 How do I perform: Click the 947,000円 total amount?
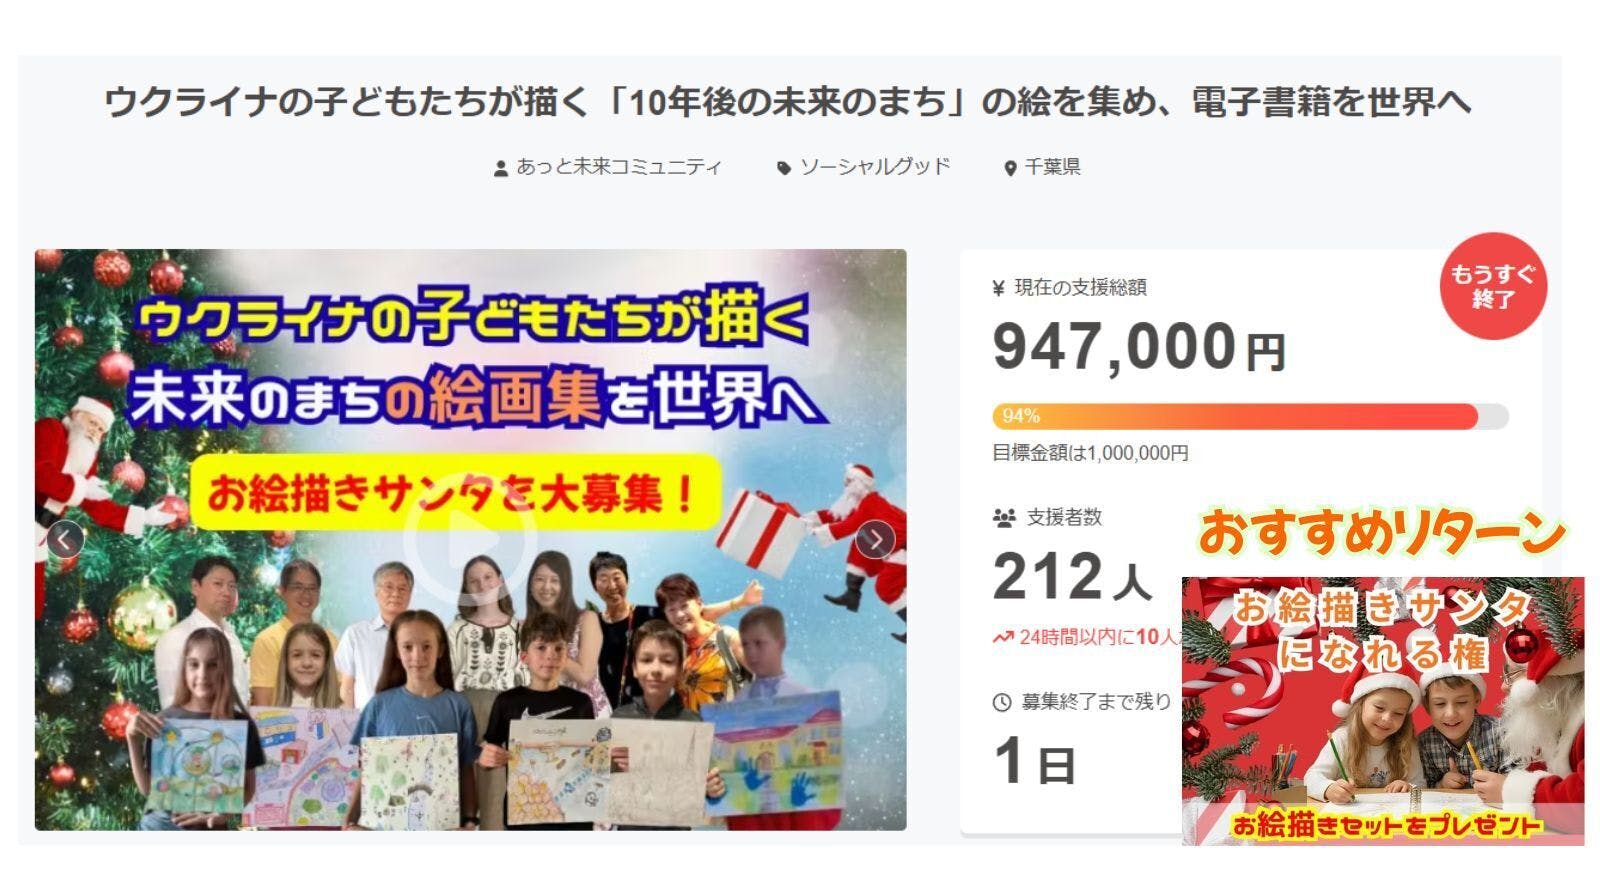tap(1139, 347)
